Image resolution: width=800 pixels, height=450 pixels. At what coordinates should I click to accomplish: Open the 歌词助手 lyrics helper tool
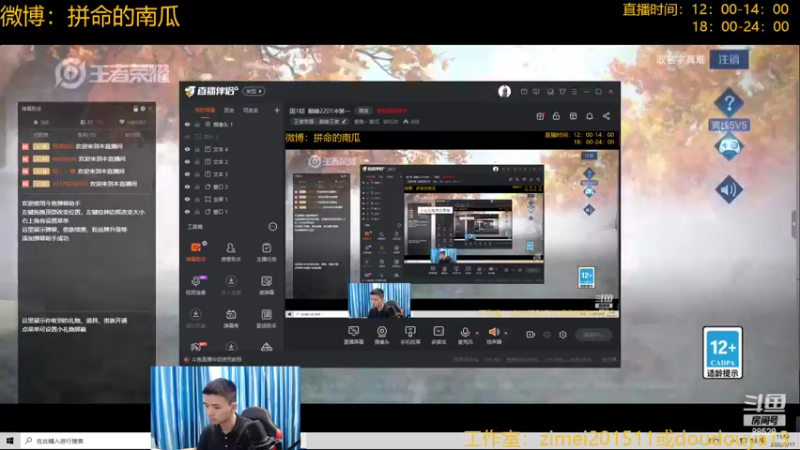point(266,318)
